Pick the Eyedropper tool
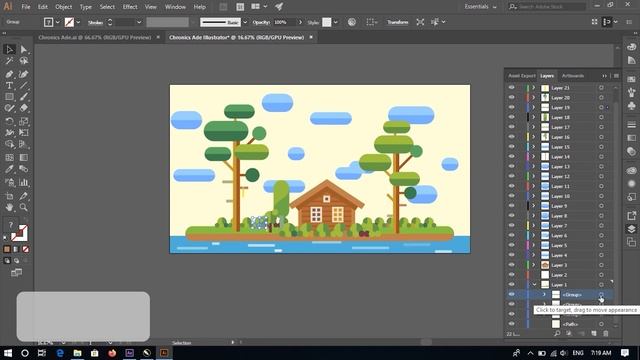Screen dimensions: 640x360 [9, 169]
